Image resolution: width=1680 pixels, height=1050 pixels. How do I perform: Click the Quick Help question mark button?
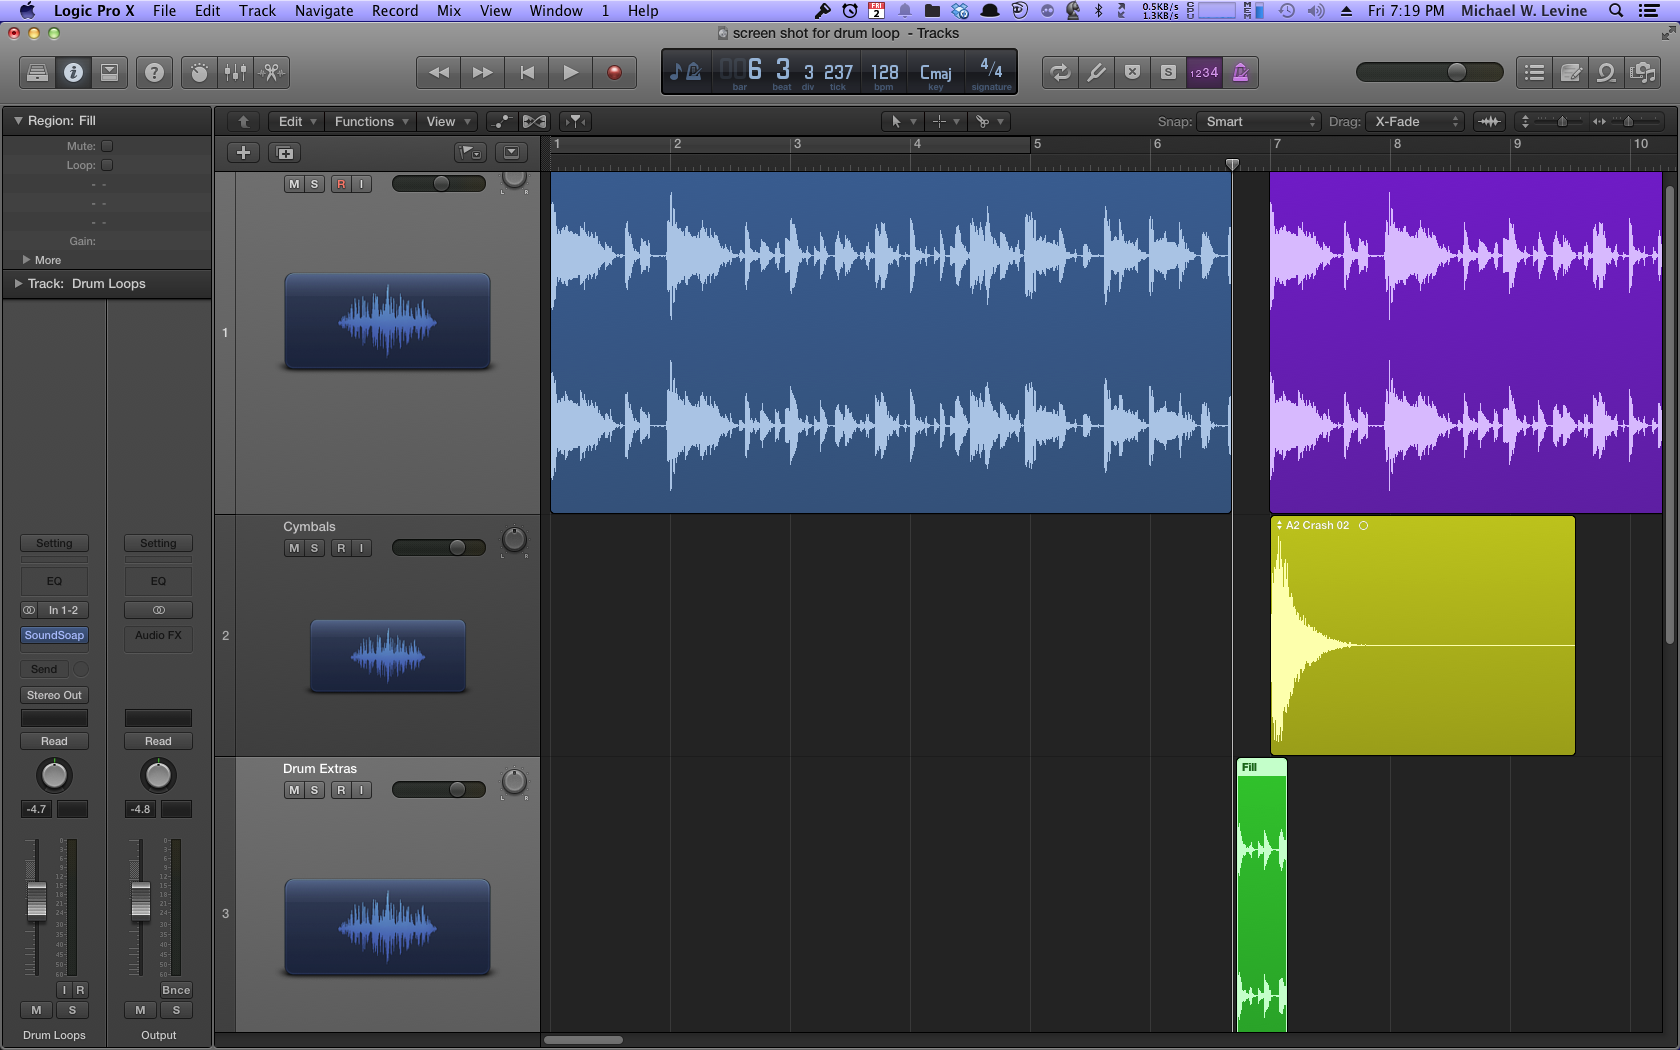[154, 72]
